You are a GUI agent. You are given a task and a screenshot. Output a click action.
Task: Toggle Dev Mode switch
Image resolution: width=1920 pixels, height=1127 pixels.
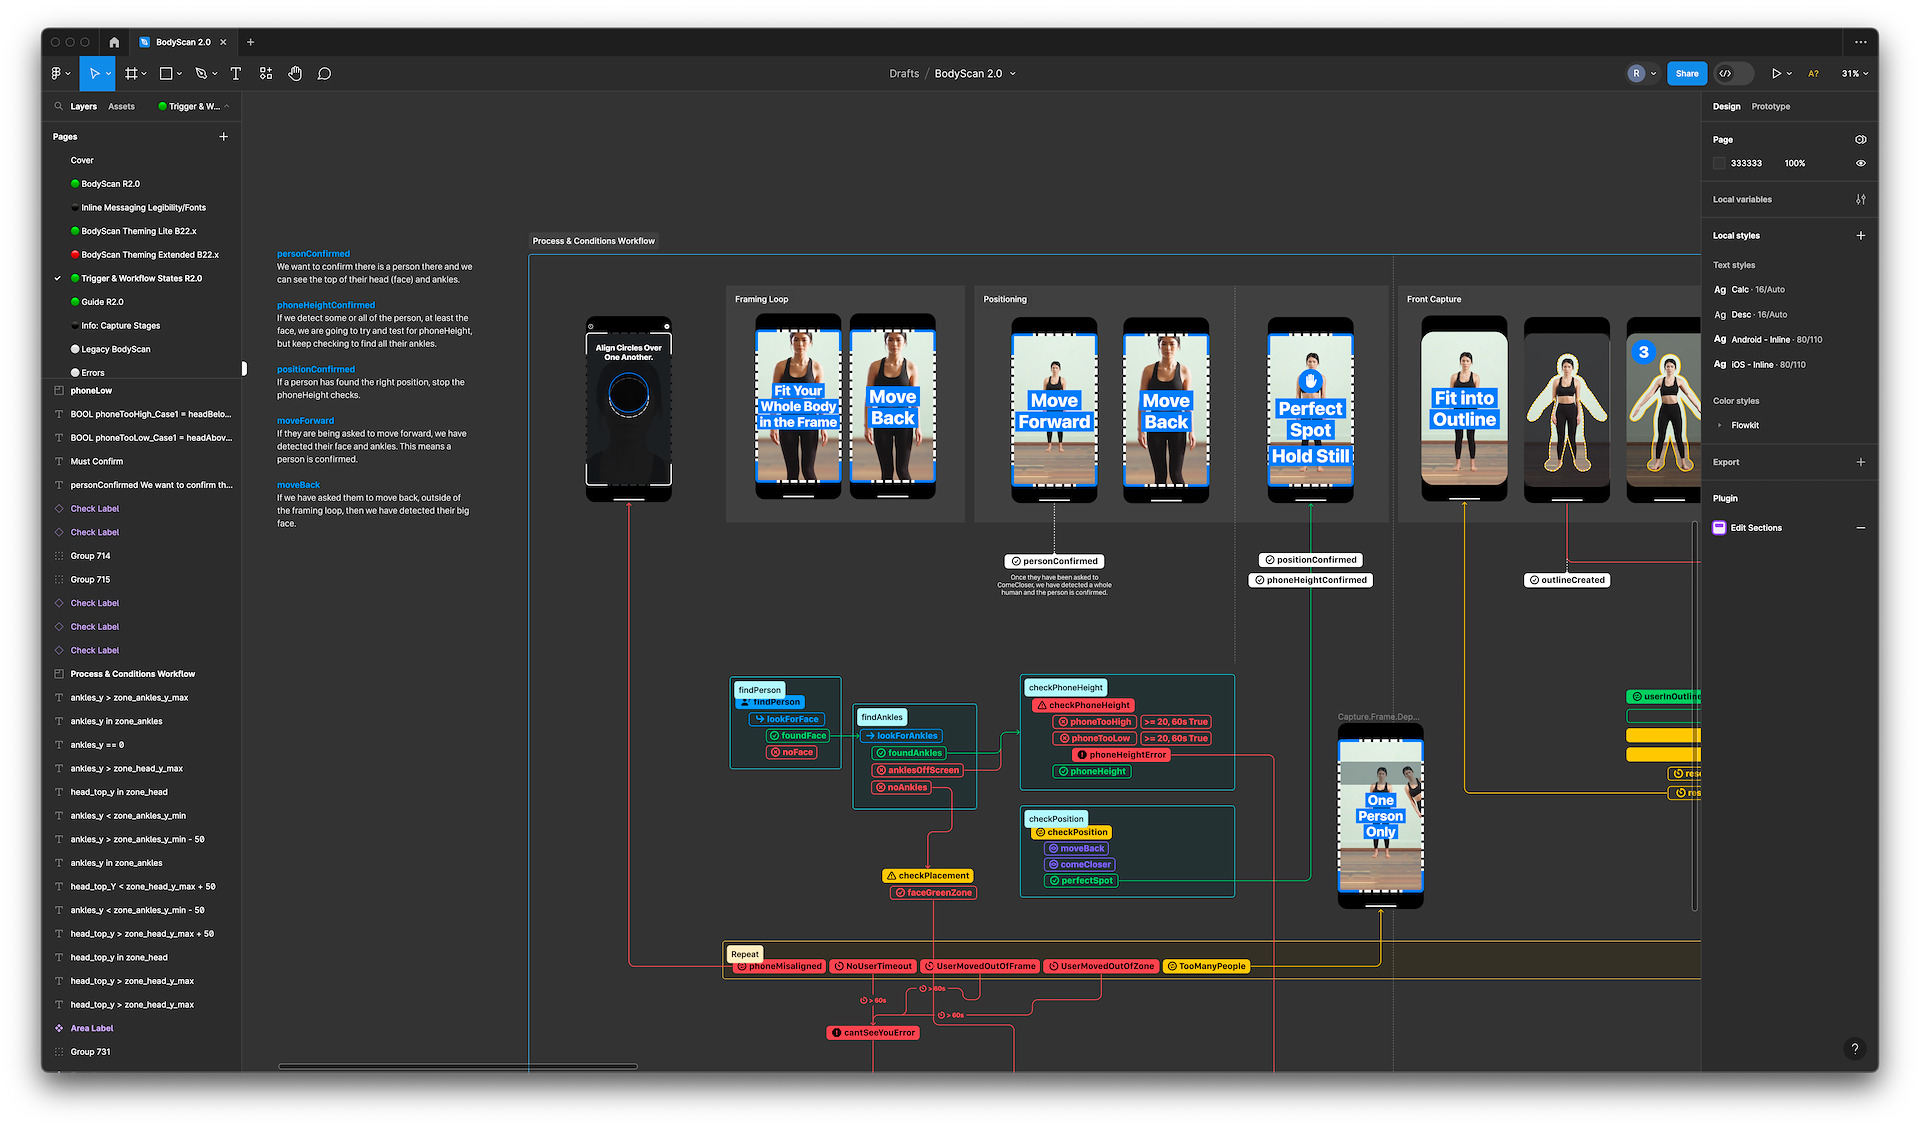coord(1734,74)
